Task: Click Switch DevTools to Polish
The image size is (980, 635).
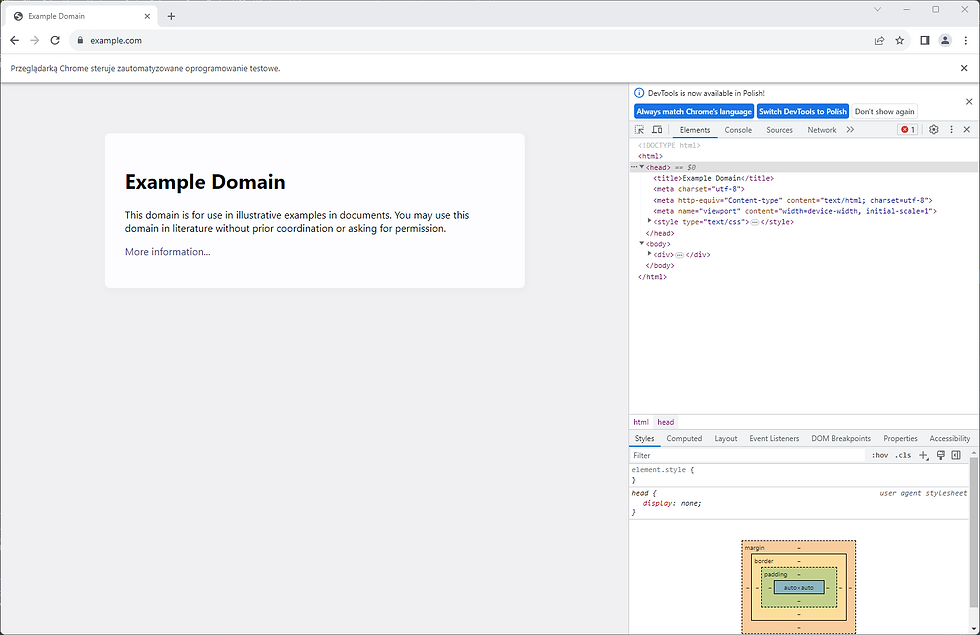Action: click(802, 111)
